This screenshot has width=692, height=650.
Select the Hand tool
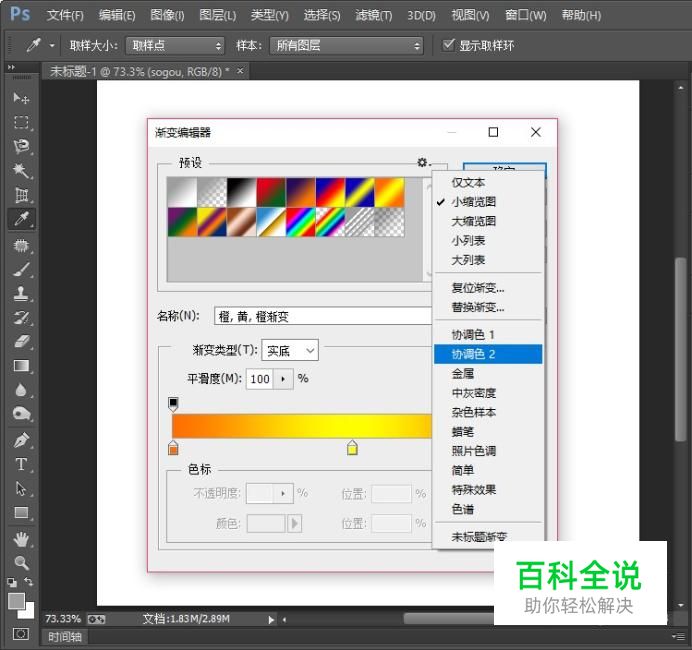(21, 539)
